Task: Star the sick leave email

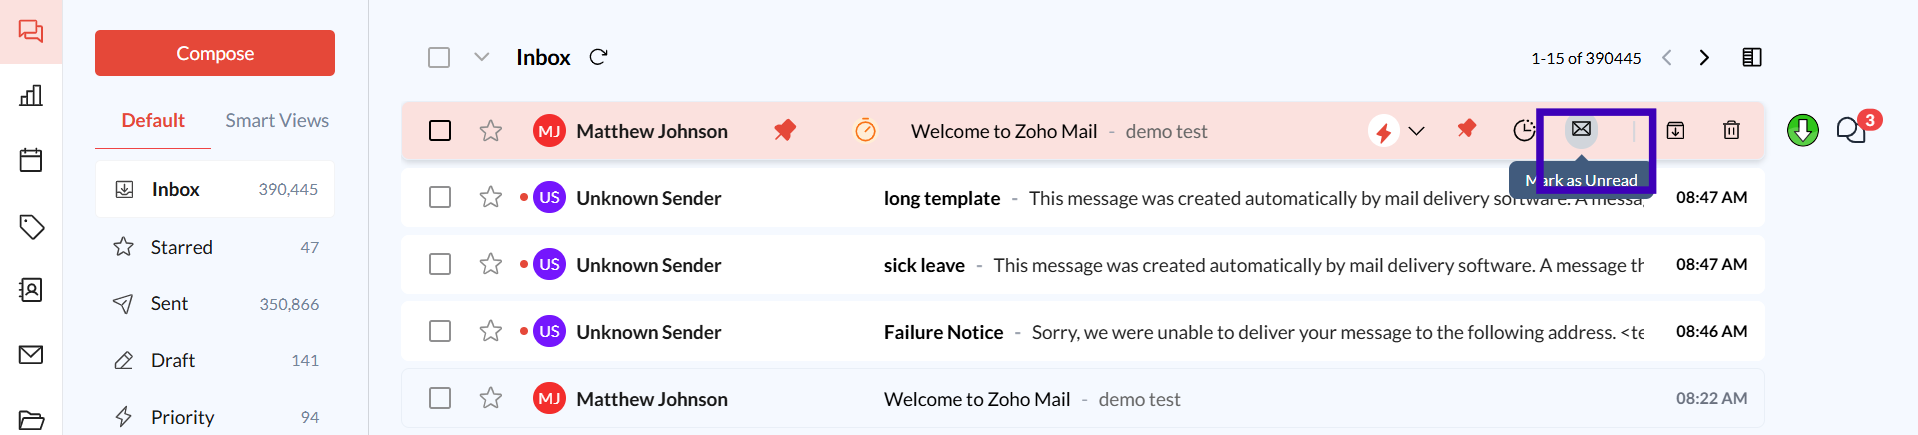Action: 490,264
